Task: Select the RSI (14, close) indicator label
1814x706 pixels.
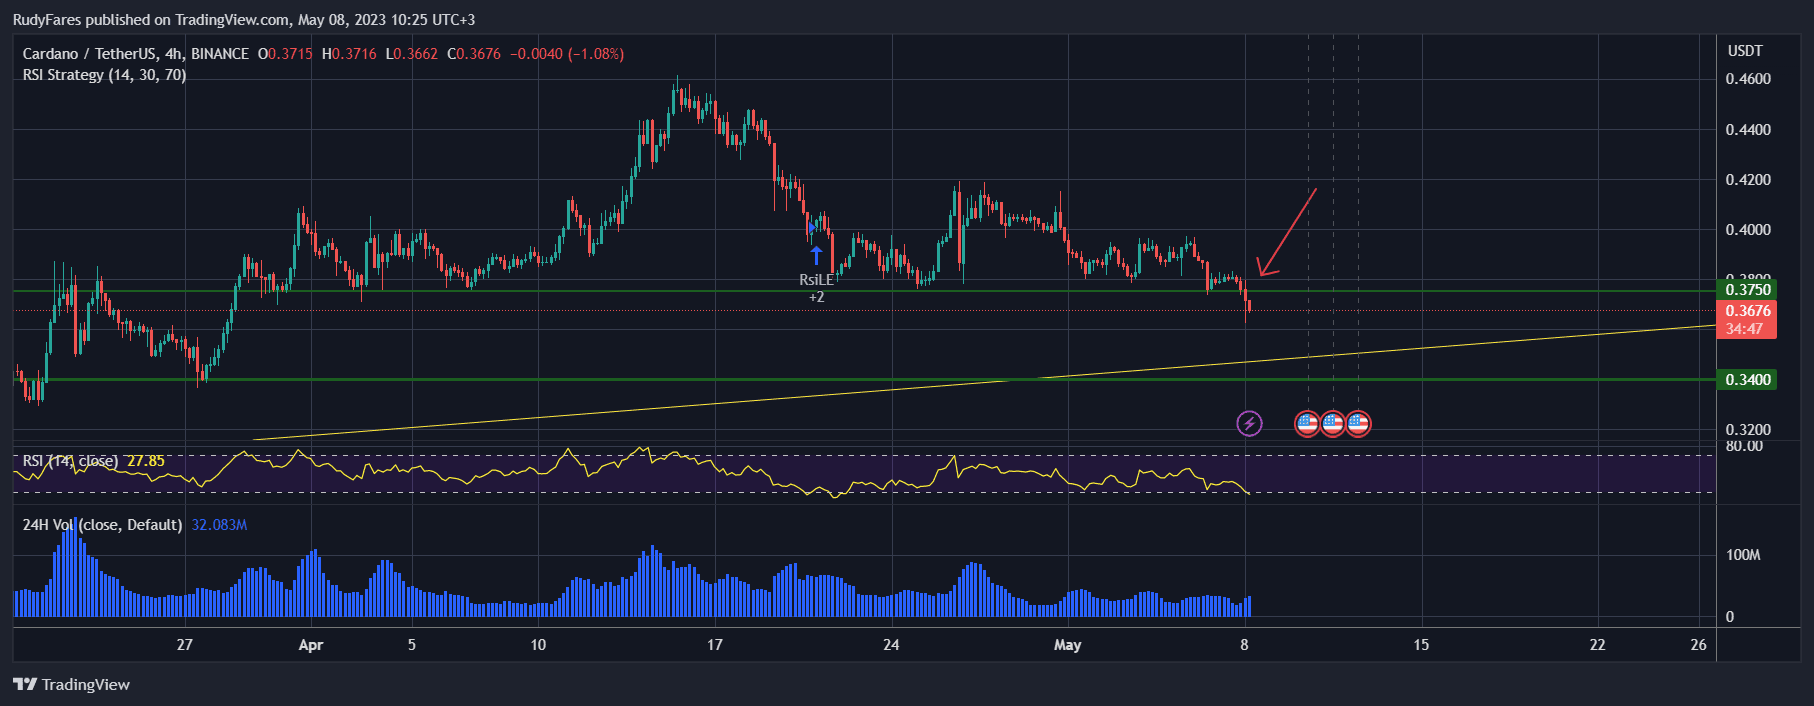Action: click(x=70, y=461)
